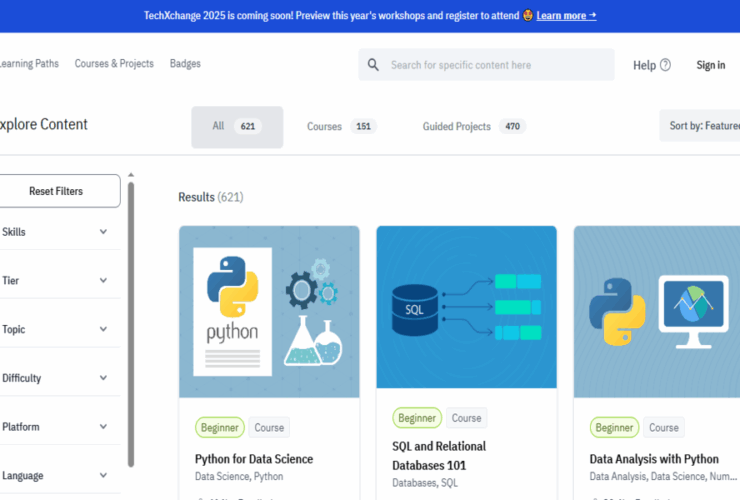
Task: Open the Sort by Featured dropdown
Action: (700, 126)
